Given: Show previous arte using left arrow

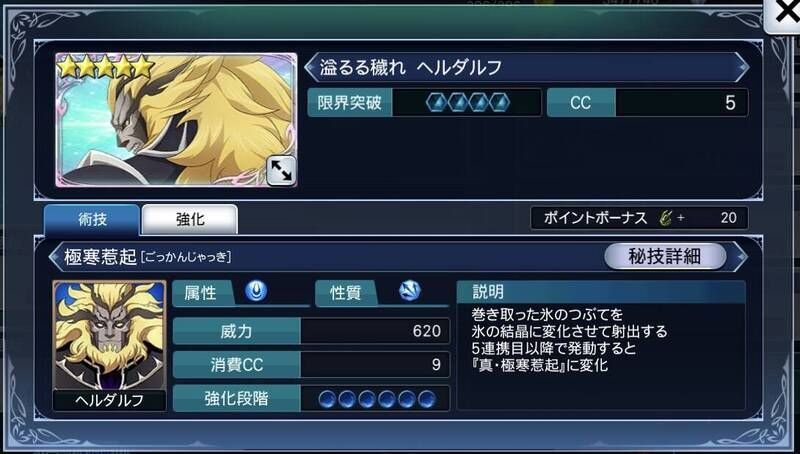Looking at the screenshot, I should click(x=55, y=256).
